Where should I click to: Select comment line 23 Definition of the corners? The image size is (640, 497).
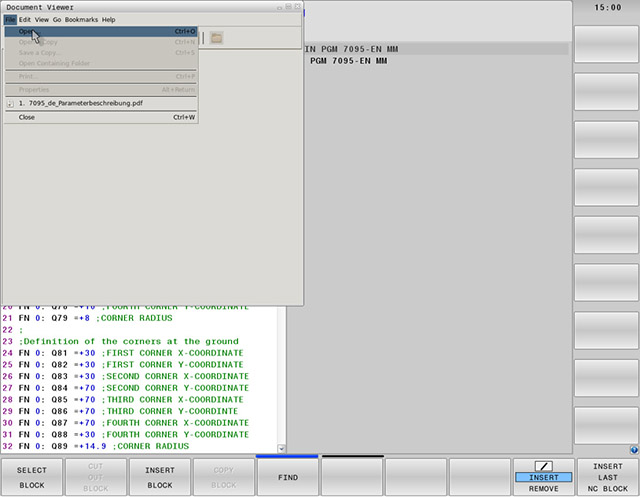[x=120, y=341]
